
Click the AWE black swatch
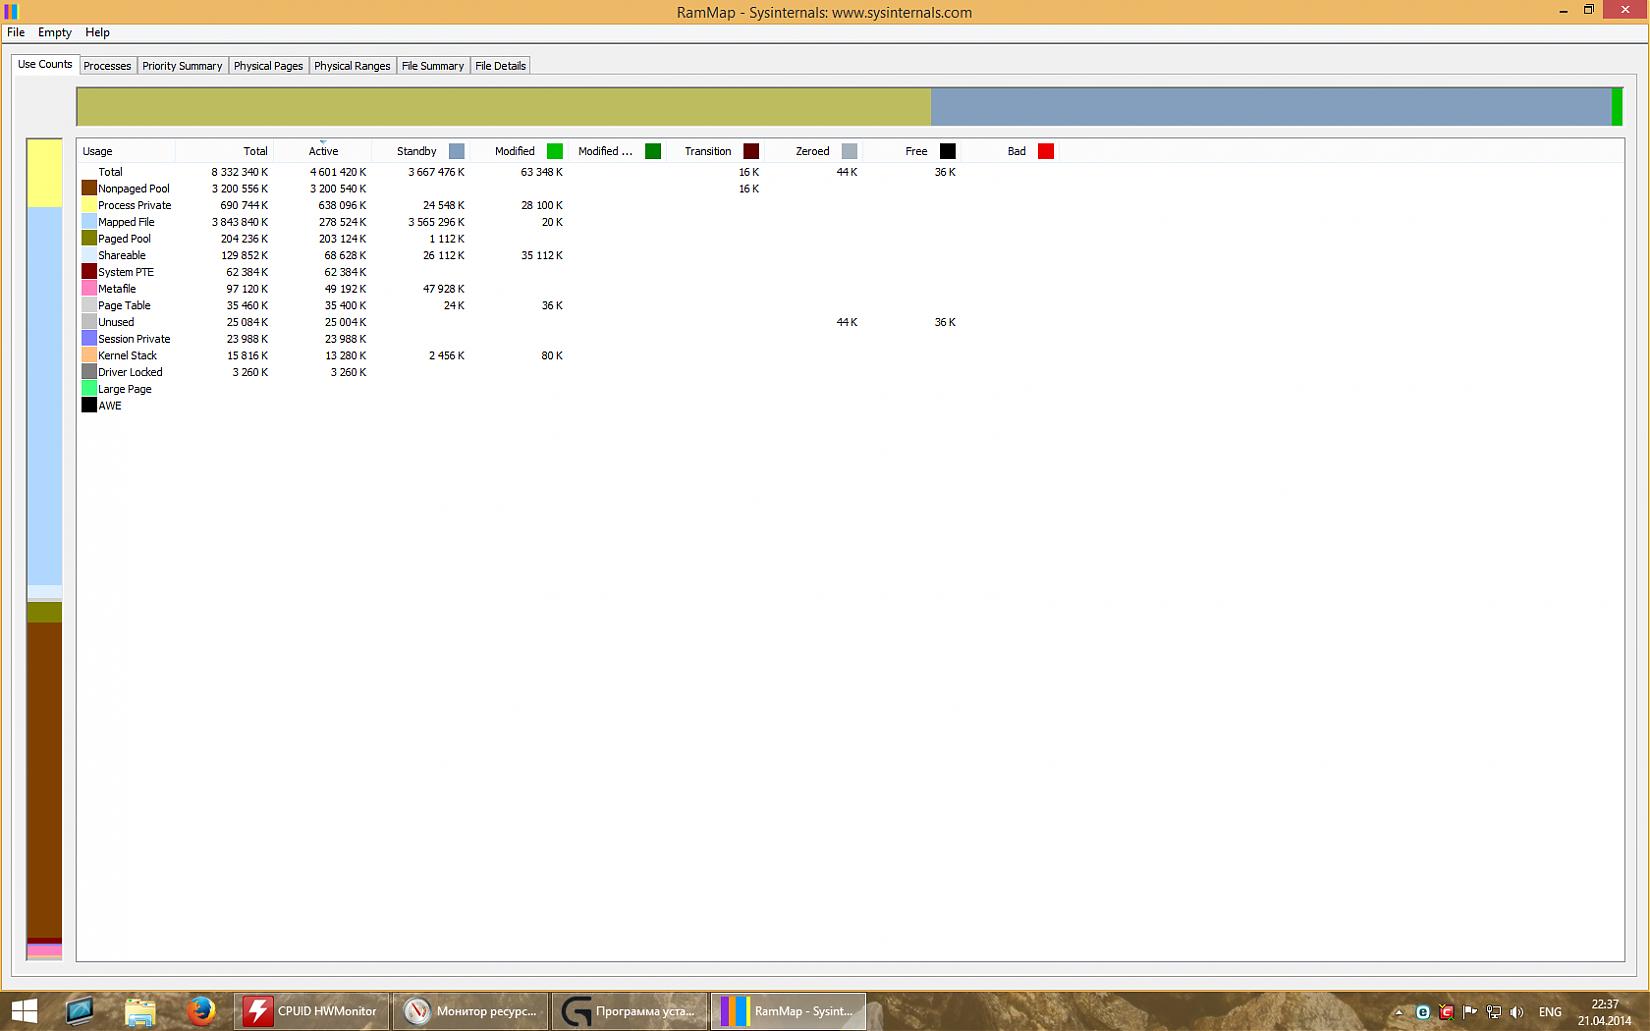click(x=89, y=405)
